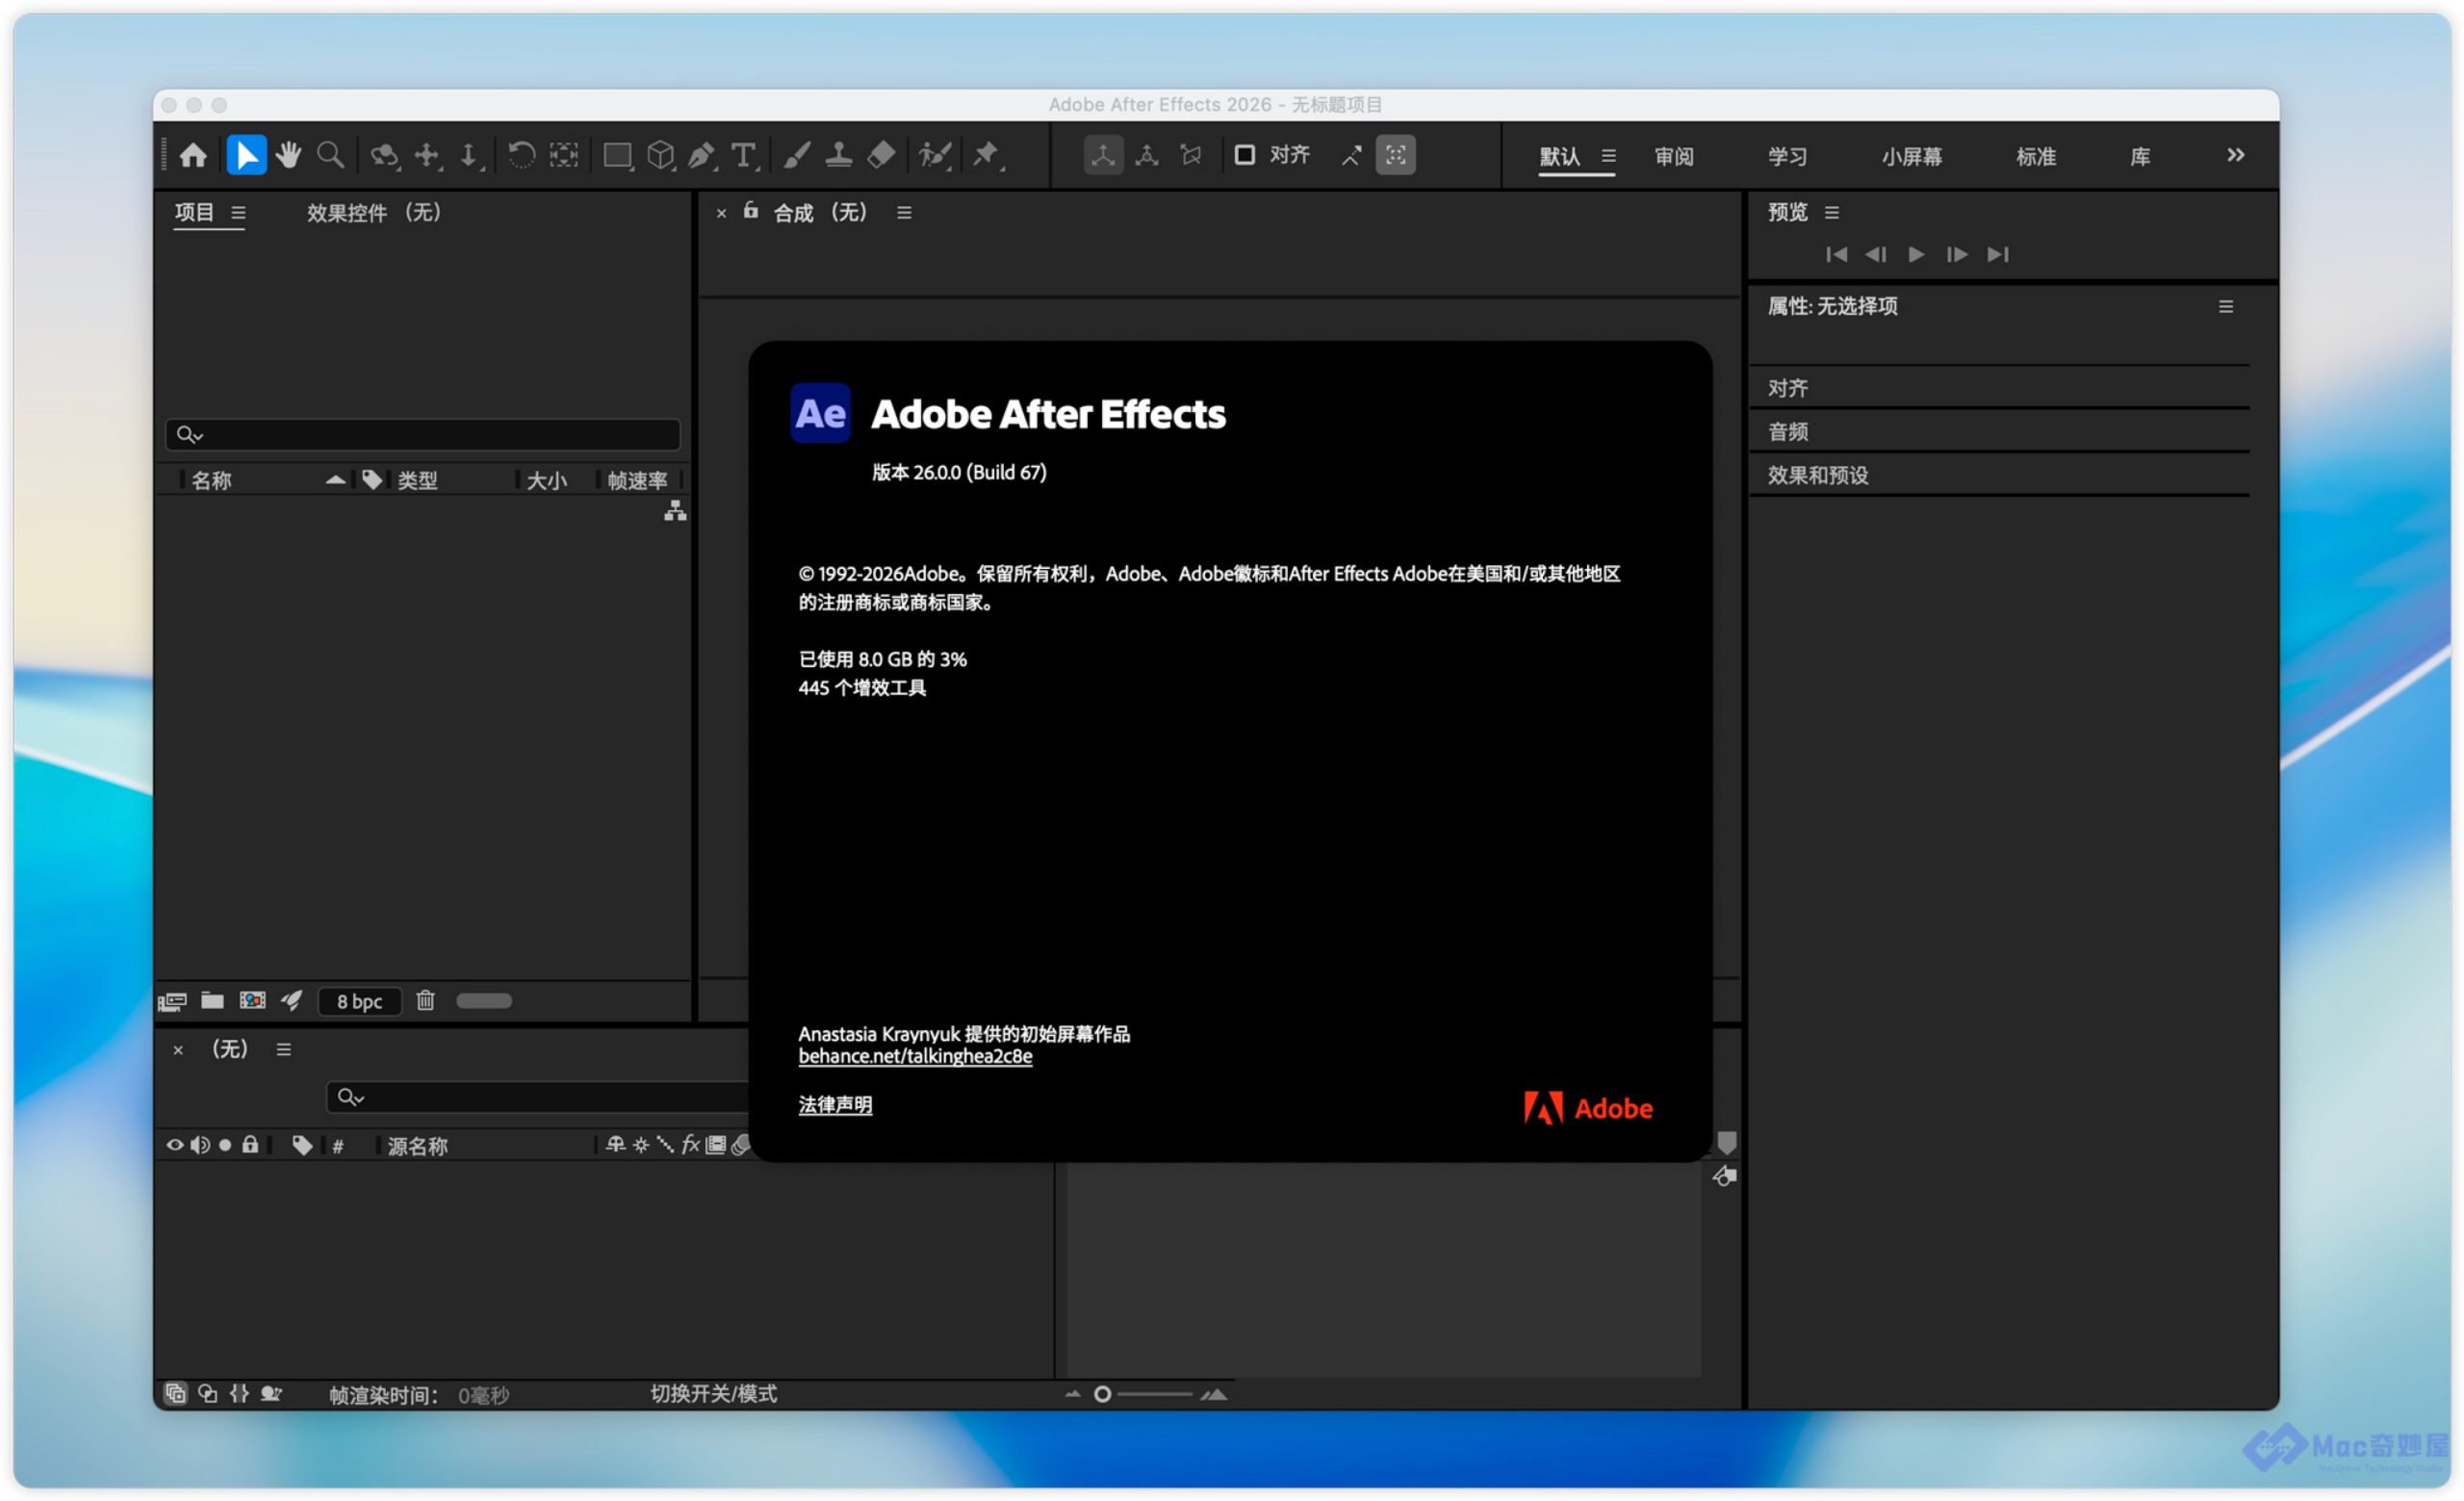Toggle the timeline lock column icon

pyautogui.click(x=250, y=1145)
